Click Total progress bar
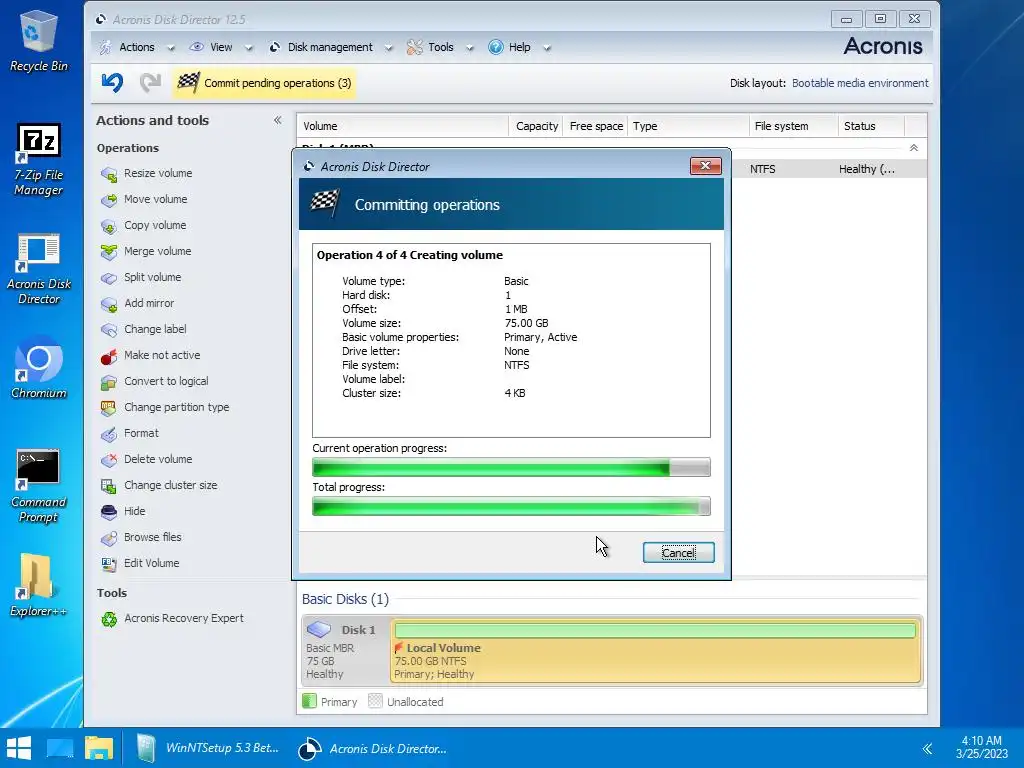1024x768 pixels. coord(511,507)
